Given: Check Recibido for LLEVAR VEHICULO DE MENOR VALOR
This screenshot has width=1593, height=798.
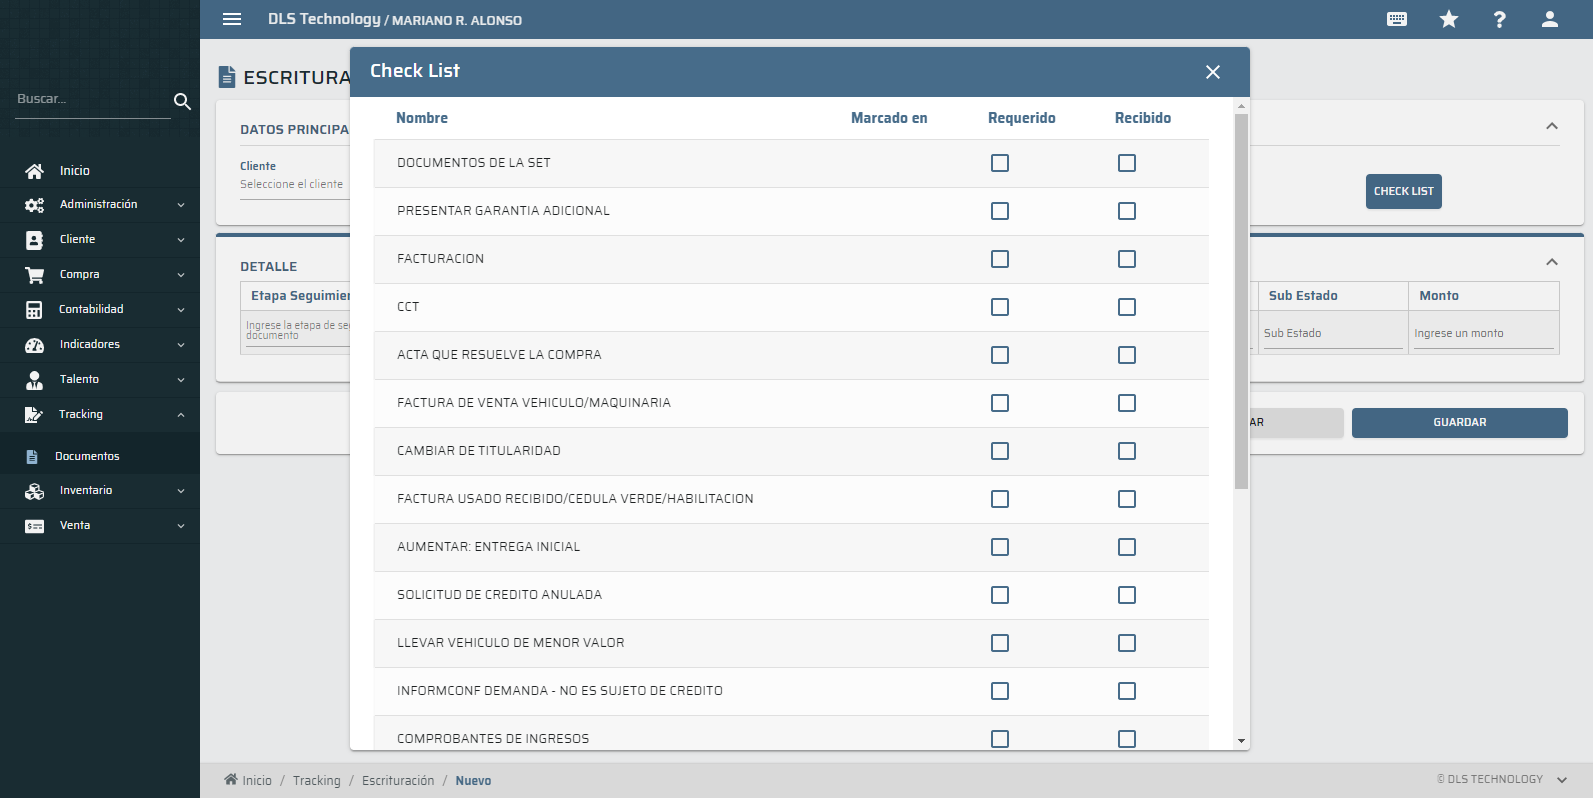Looking at the screenshot, I should pyautogui.click(x=1127, y=643).
